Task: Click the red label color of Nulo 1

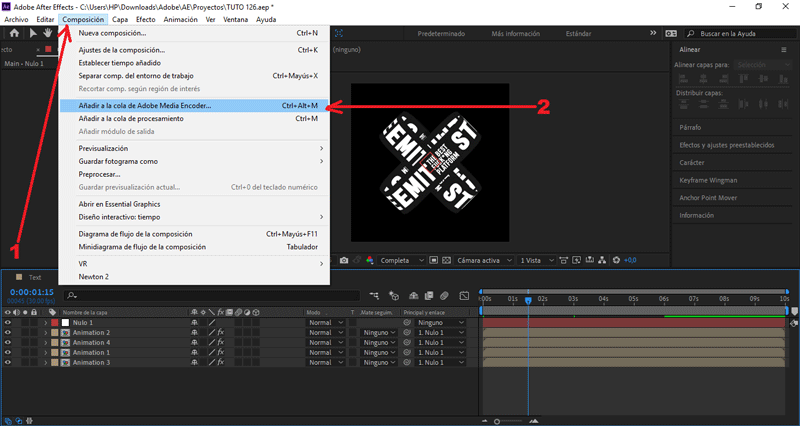Action: [x=55, y=323]
